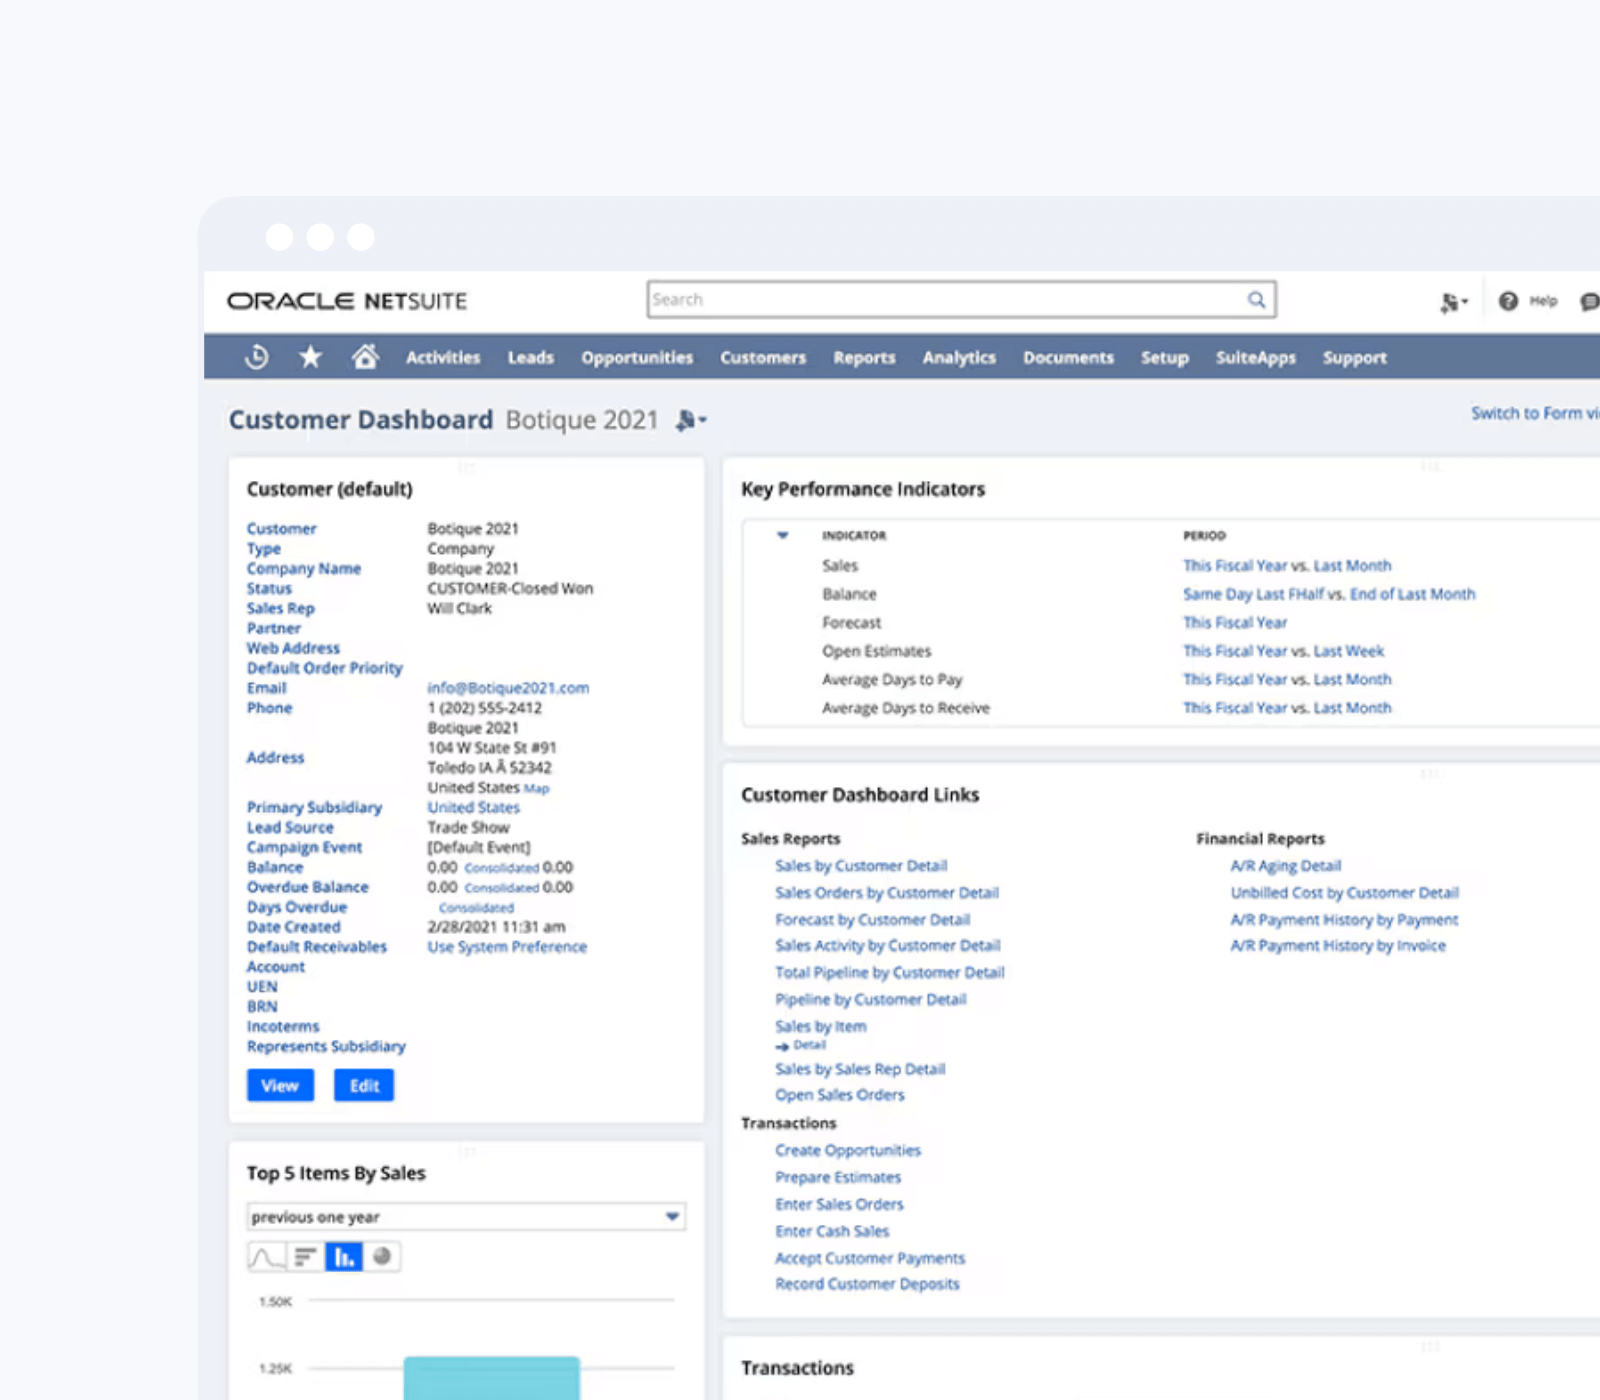
Task: Select the column chart type
Action: coord(344,1257)
